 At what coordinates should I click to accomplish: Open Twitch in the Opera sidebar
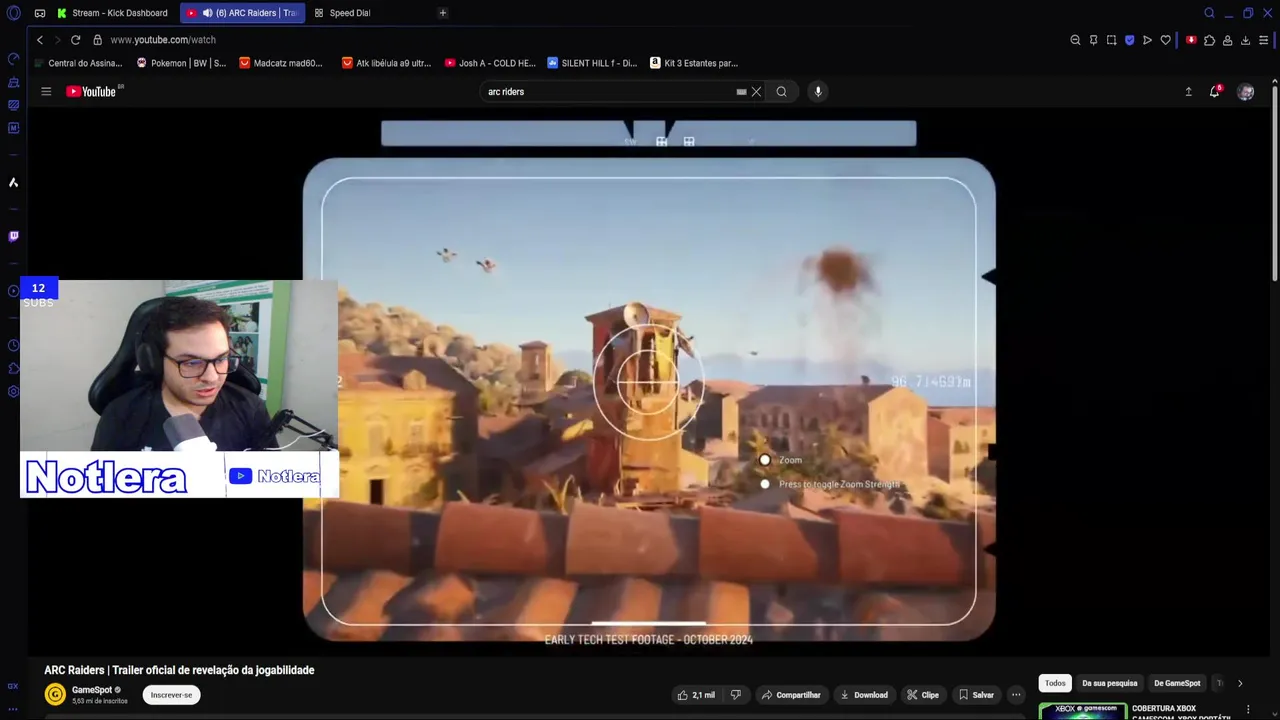click(13, 236)
